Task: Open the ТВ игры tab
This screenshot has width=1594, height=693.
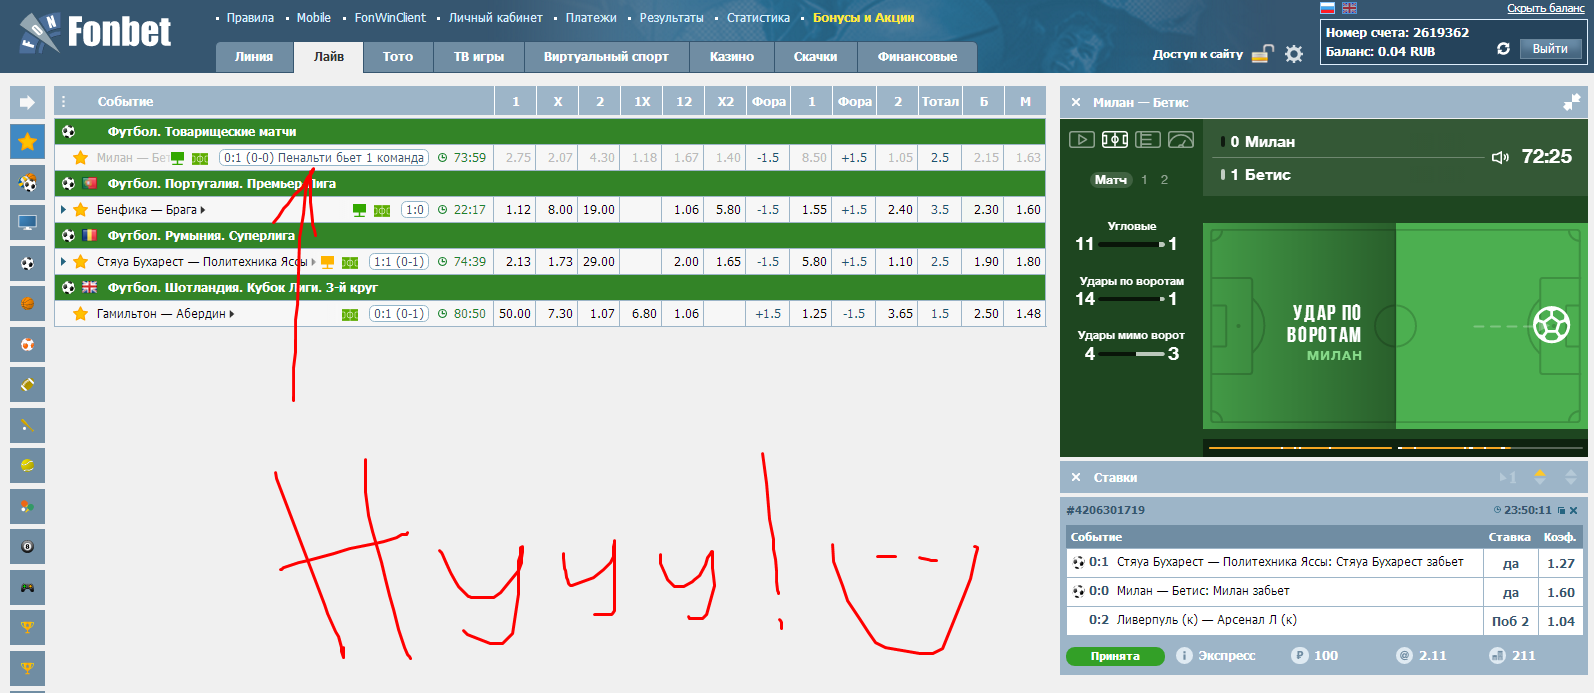Action: point(479,57)
